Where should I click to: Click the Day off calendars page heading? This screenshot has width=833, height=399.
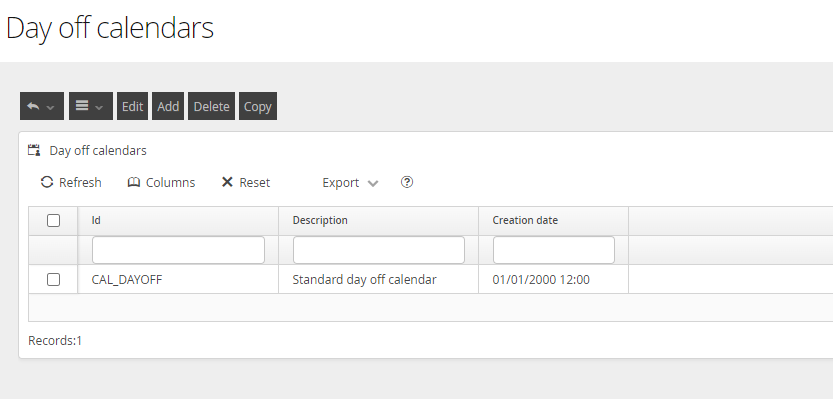[110, 28]
